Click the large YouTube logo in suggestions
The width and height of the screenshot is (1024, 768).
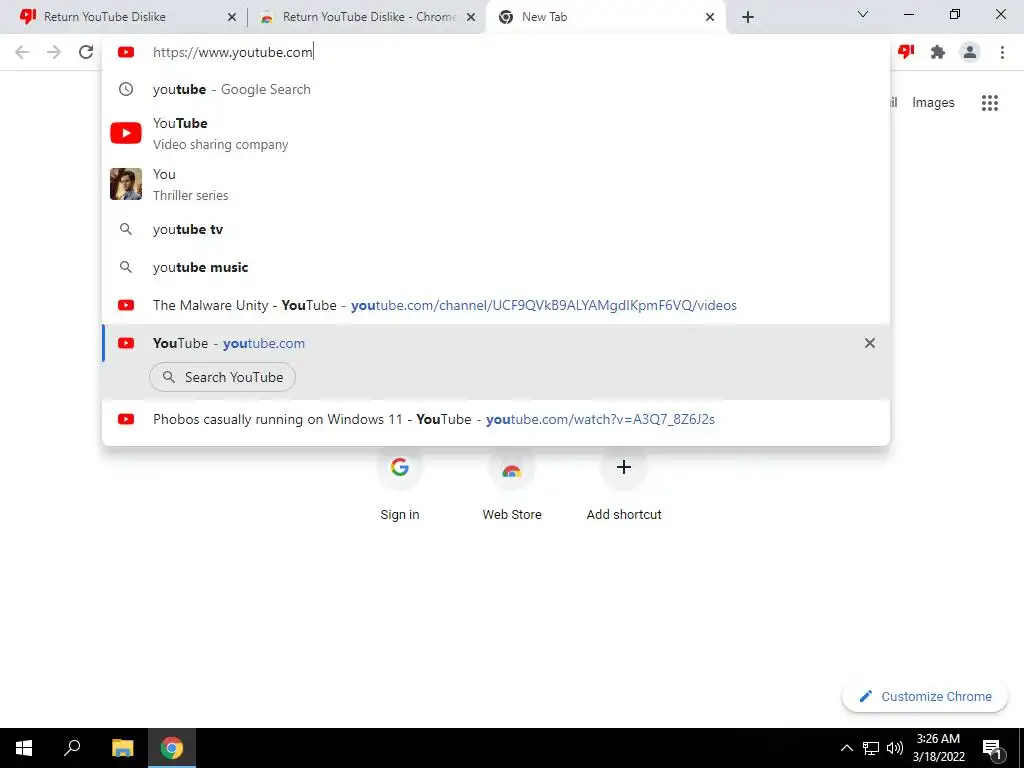(x=126, y=133)
